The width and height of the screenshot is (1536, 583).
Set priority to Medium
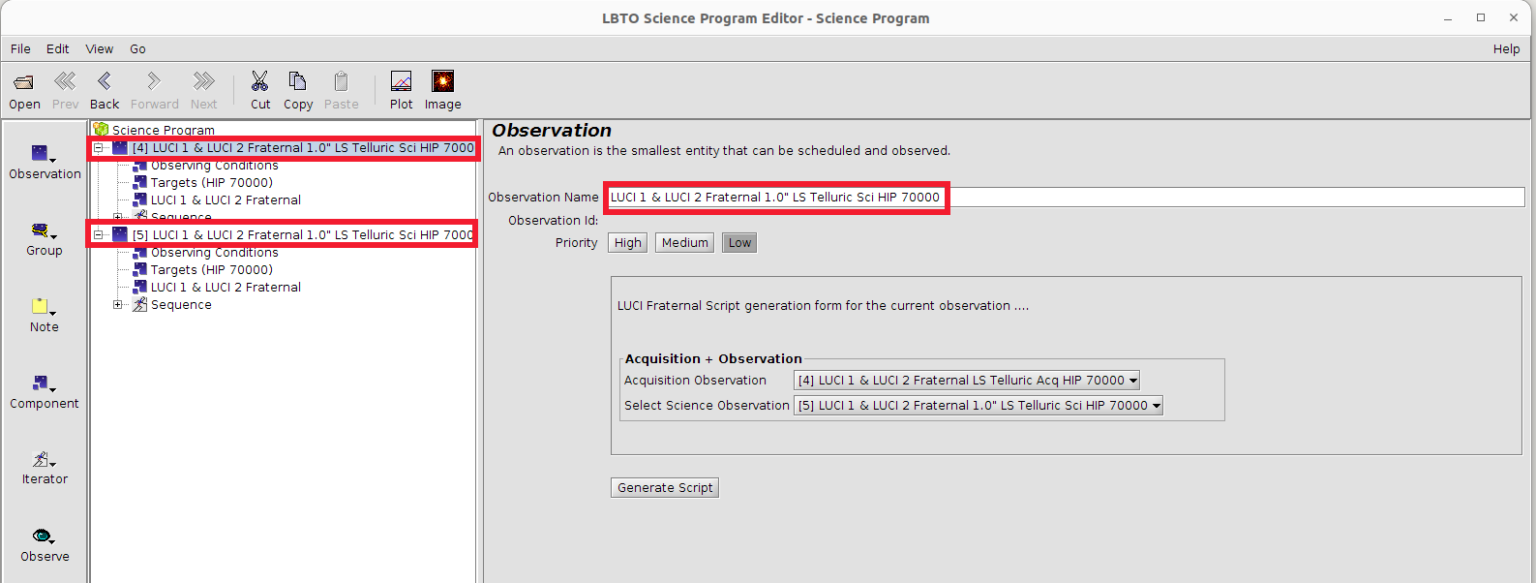coord(685,243)
